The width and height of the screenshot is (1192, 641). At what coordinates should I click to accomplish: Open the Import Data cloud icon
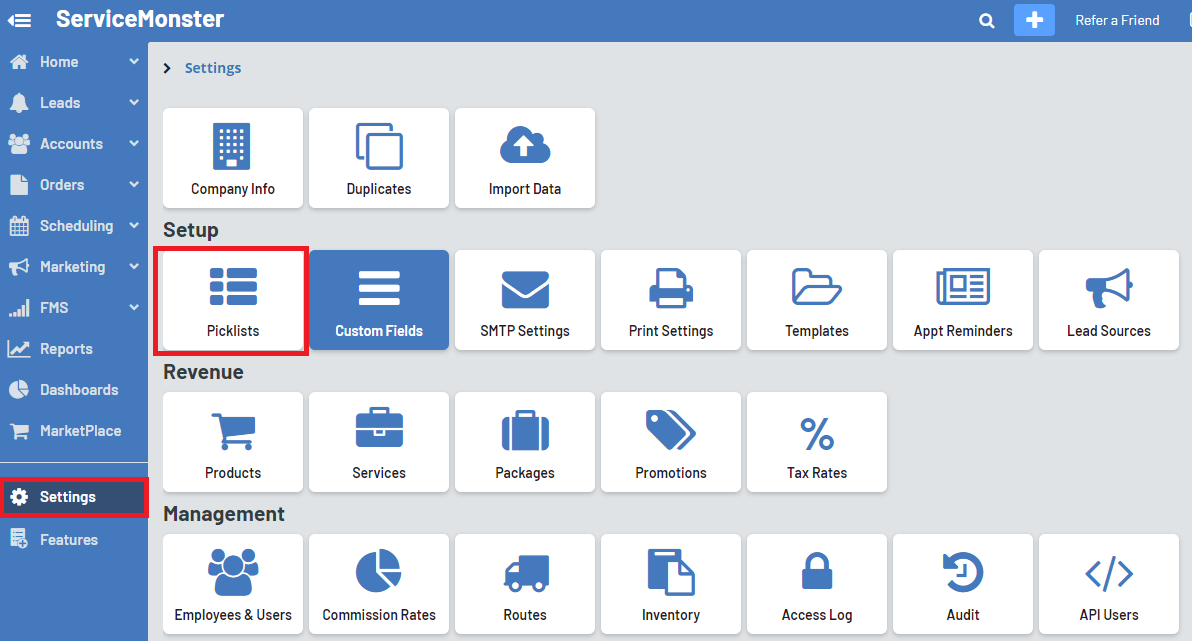coord(525,148)
